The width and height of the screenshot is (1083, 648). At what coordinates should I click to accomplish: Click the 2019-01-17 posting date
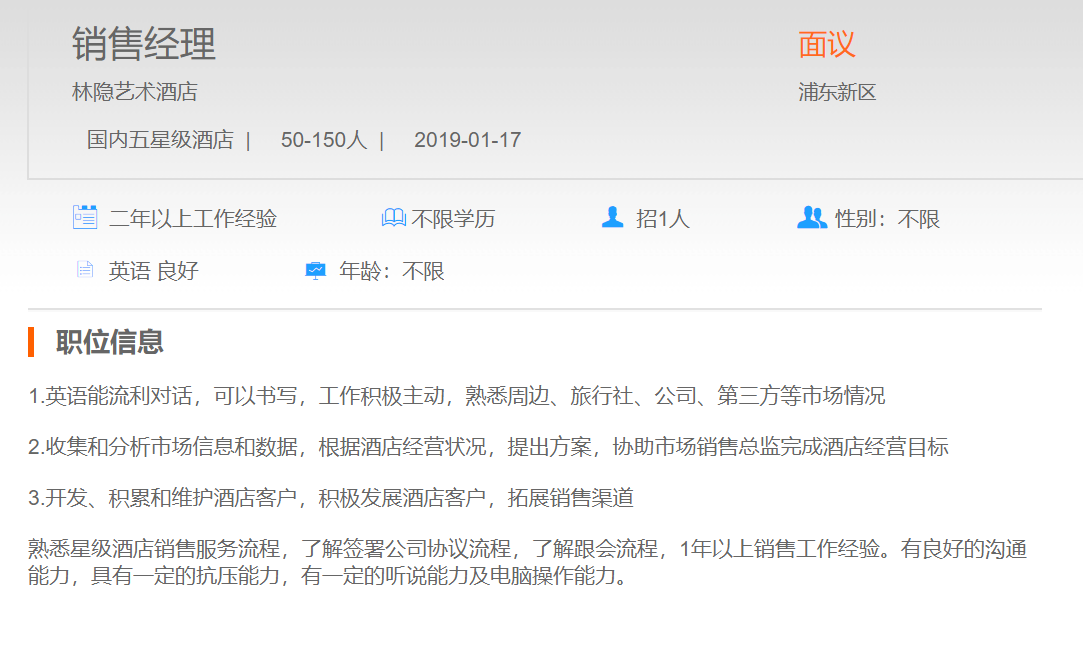click(x=467, y=140)
